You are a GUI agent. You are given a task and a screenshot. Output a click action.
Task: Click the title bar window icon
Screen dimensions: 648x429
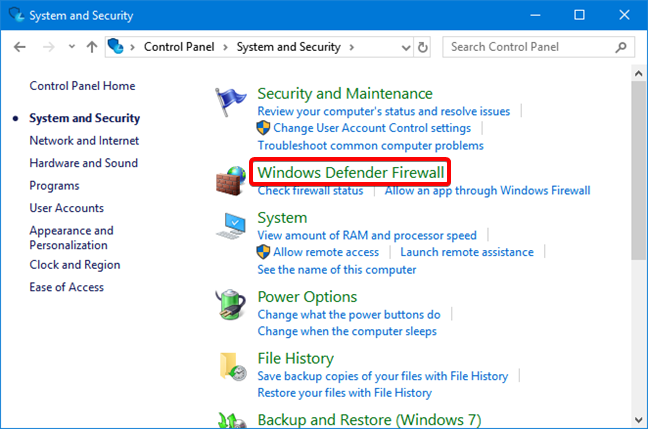click(x=17, y=14)
